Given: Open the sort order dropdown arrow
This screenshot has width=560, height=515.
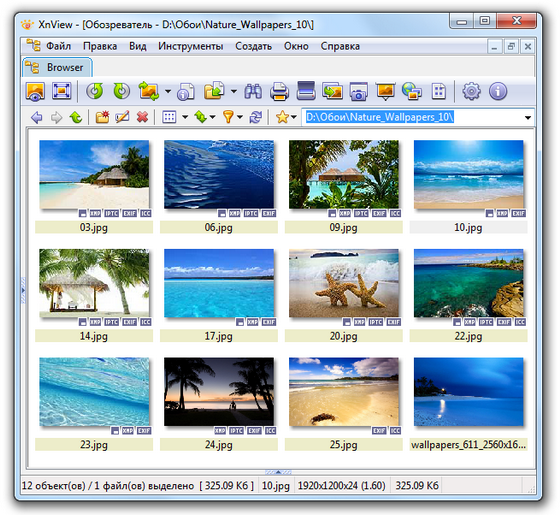Looking at the screenshot, I should (x=212, y=117).
